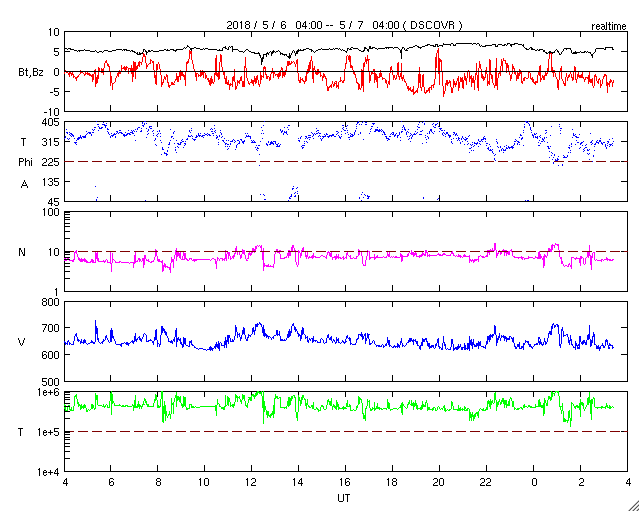Image resolution: width=640 pixels, height=512 pixels.
Task: Click the "V" velocity panel label
Action: click(x=22, y=342)
